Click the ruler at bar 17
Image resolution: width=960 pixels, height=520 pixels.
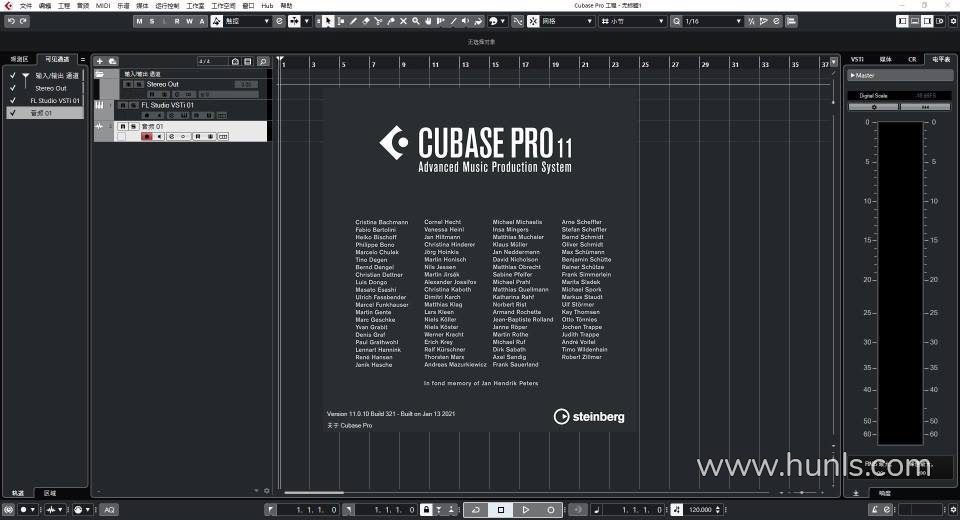pos(525,64)
